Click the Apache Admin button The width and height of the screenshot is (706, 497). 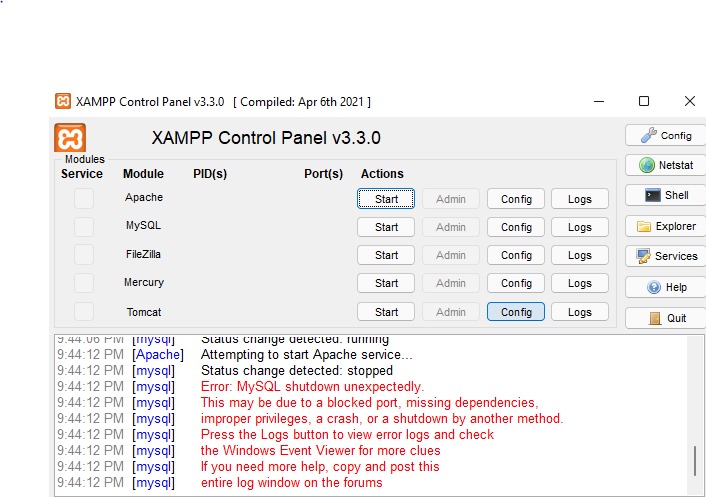pyautogui.click(x=451, y=199)
